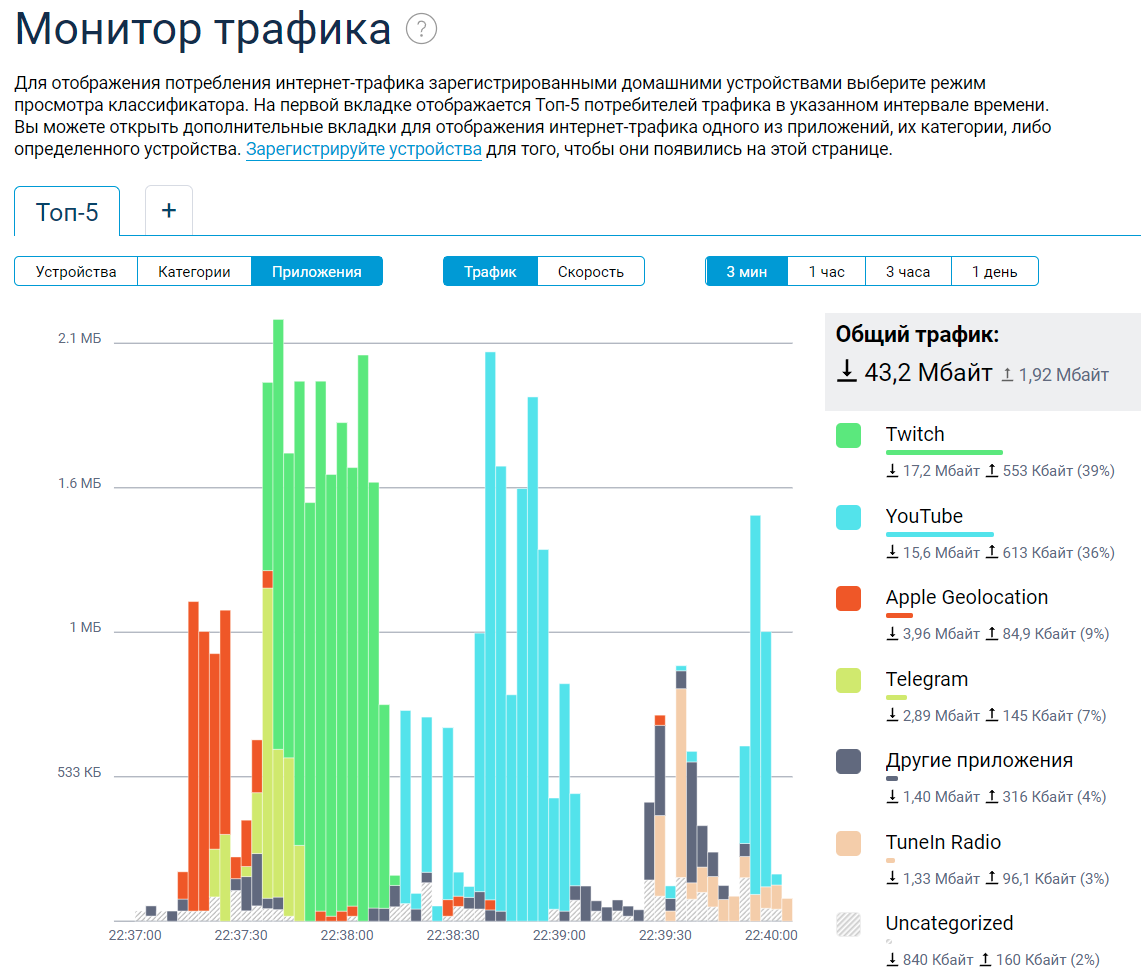1141x979 pixels.
Task: Click the hatched Uncategorized legend square
Action: pos(847,926)
